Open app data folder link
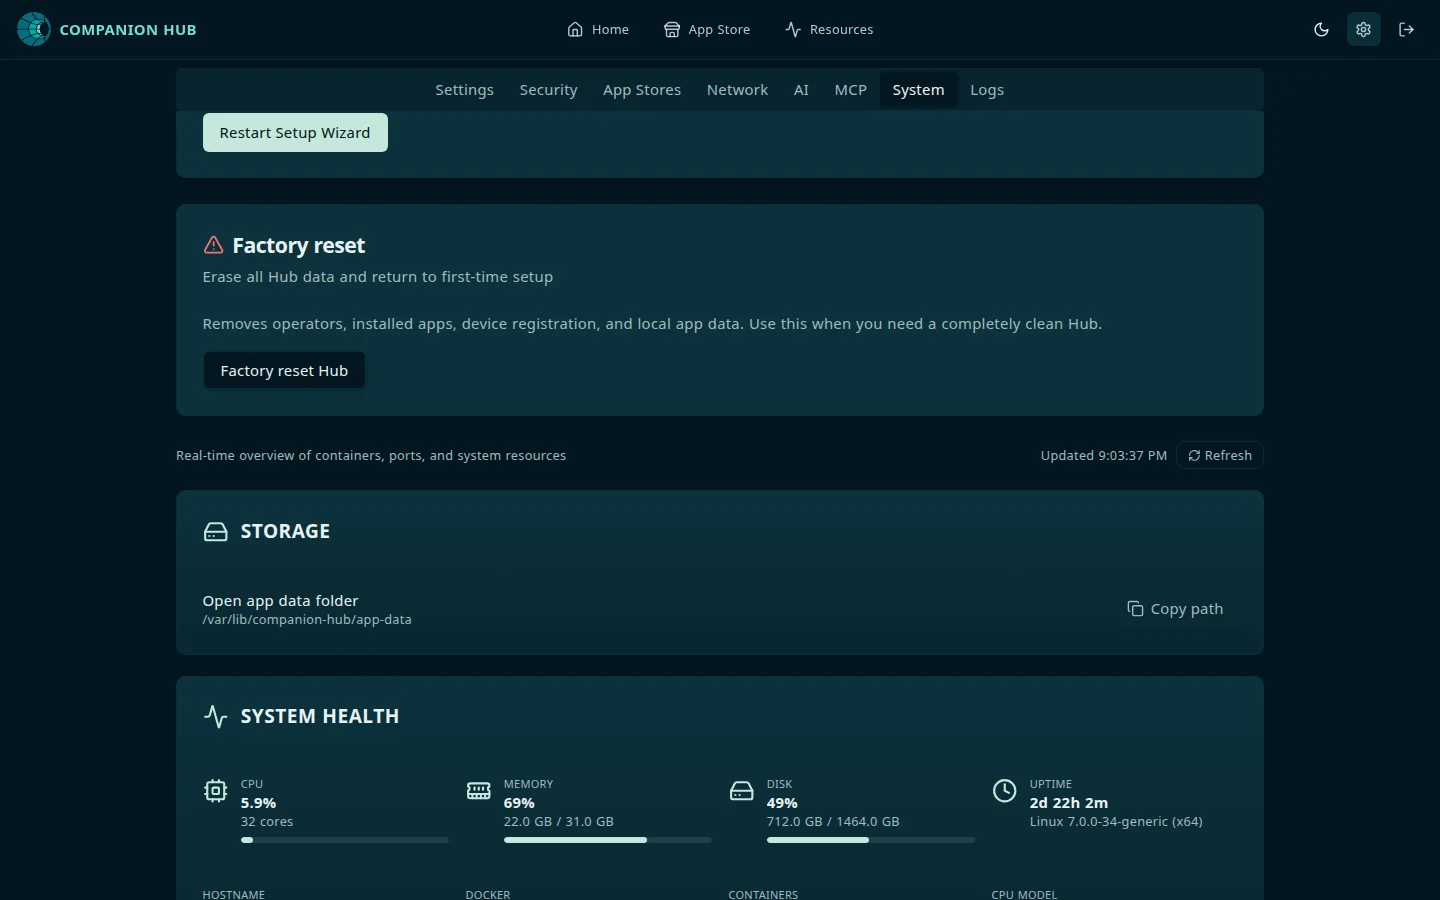The height and width of the screenshot is (900, 1440). tap(280, 600)
